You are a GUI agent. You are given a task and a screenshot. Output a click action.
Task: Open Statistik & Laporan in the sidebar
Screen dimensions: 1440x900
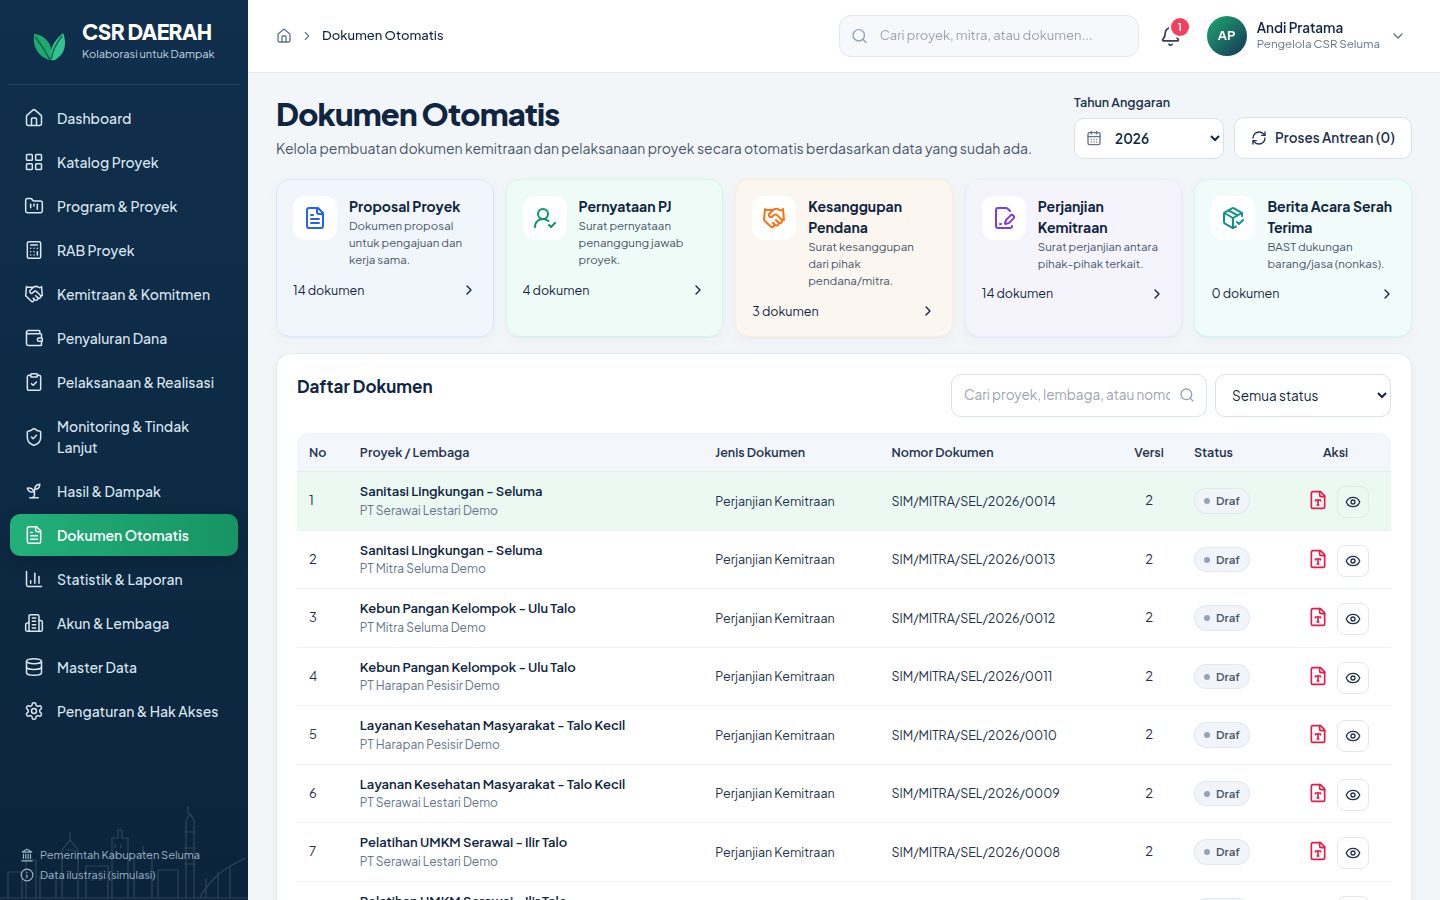pos(124,580)
